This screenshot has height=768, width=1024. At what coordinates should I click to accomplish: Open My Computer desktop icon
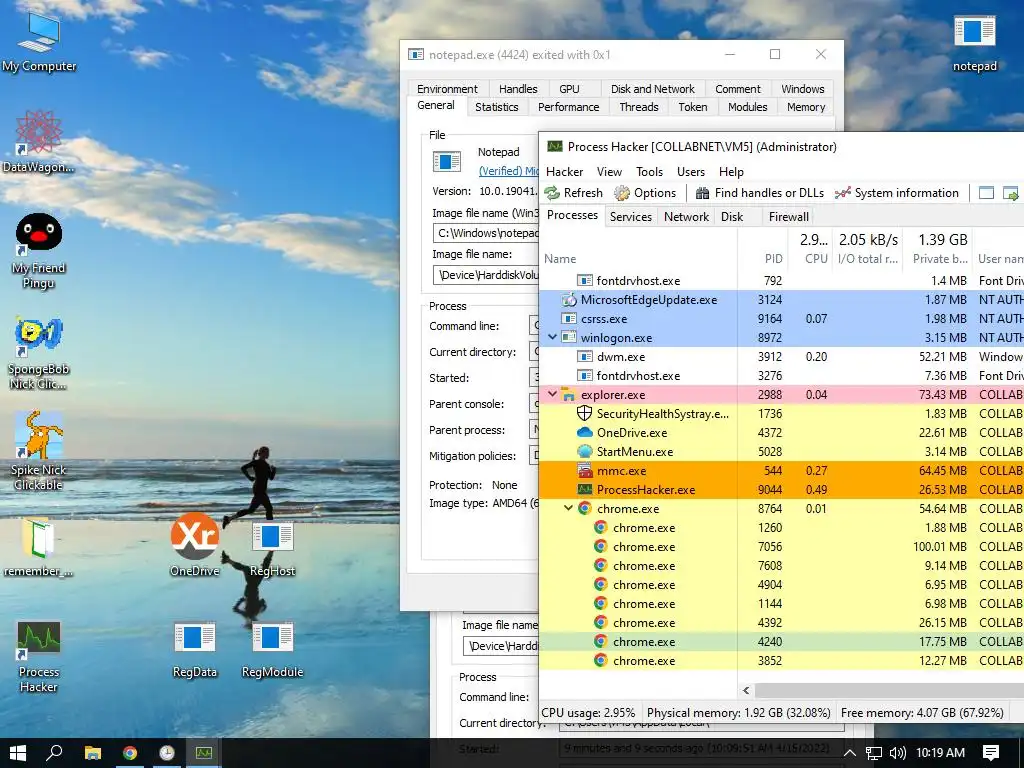point(39,40)
